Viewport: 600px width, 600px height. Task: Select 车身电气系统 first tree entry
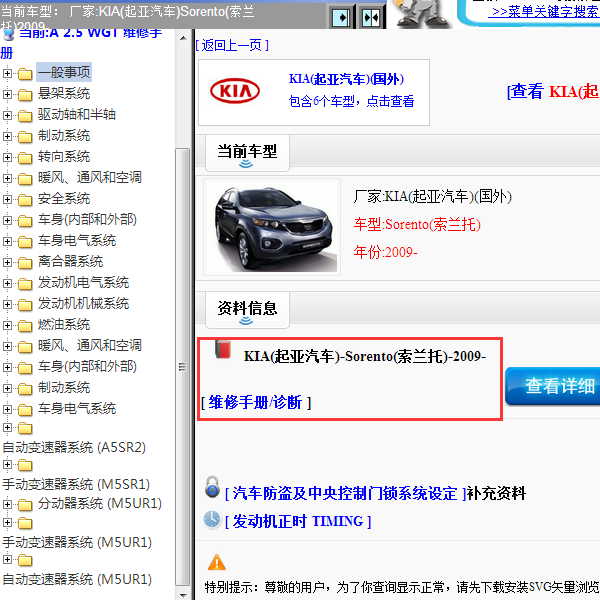tap(77, 241)
